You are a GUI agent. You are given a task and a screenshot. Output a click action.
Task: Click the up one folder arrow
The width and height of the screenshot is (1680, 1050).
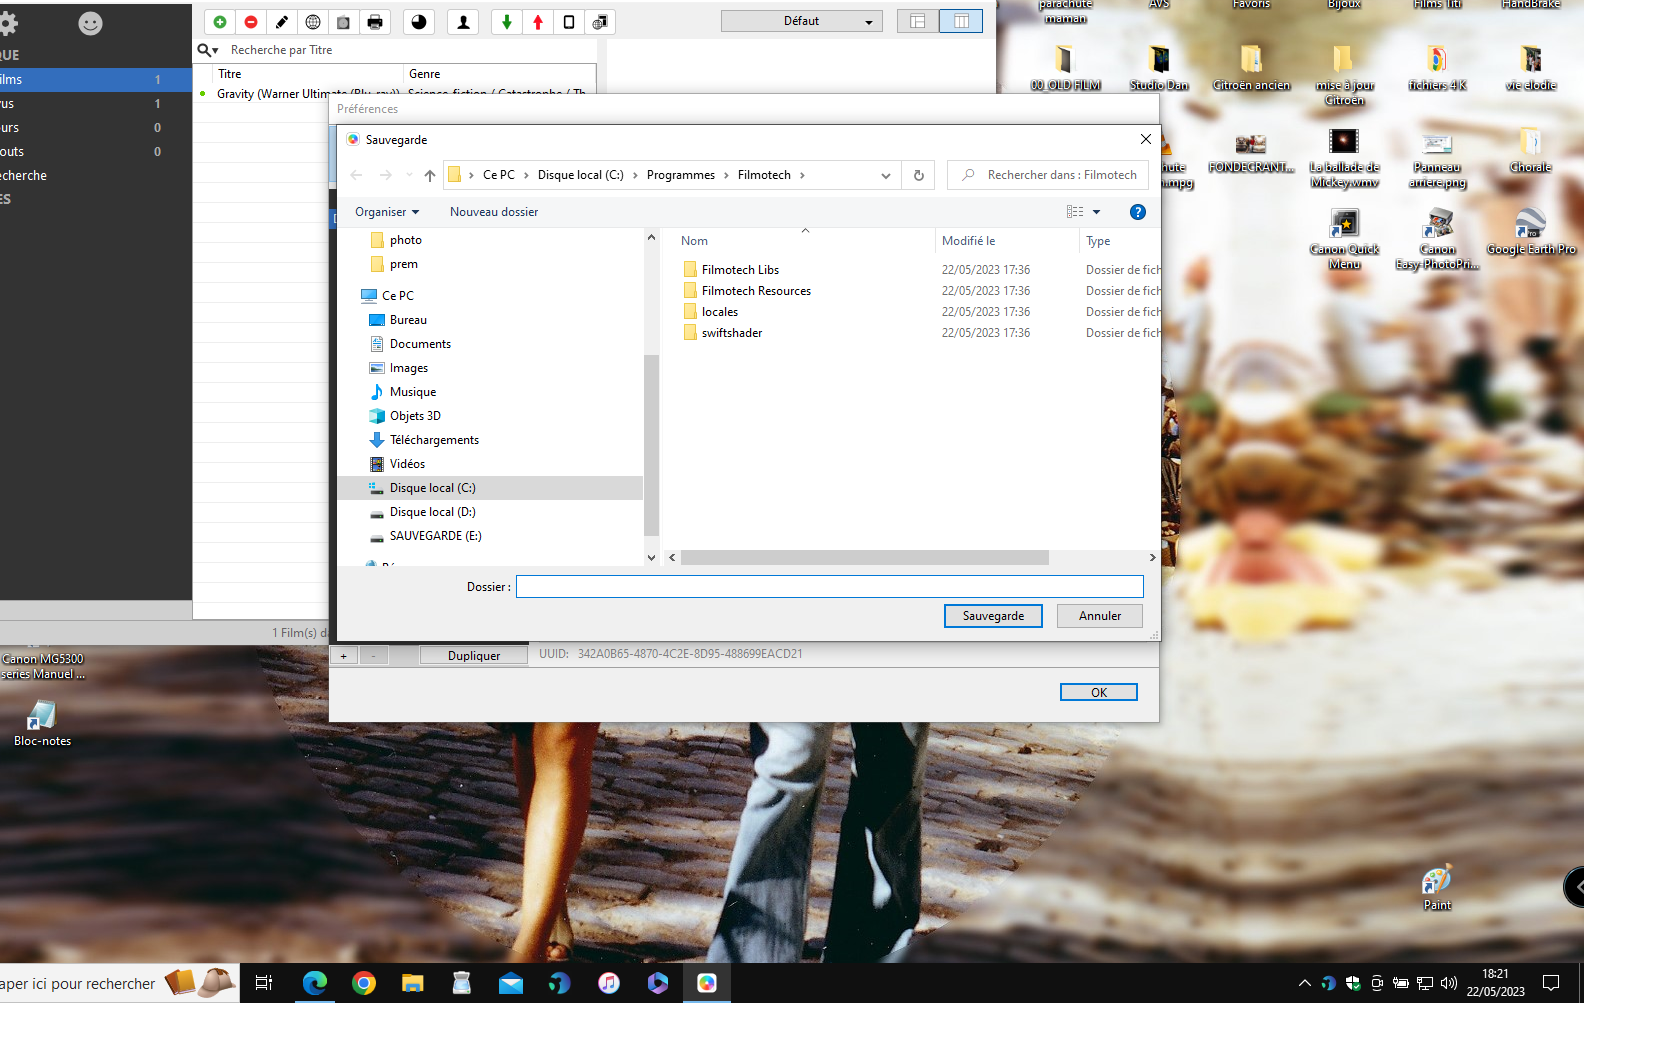point(430,175)
